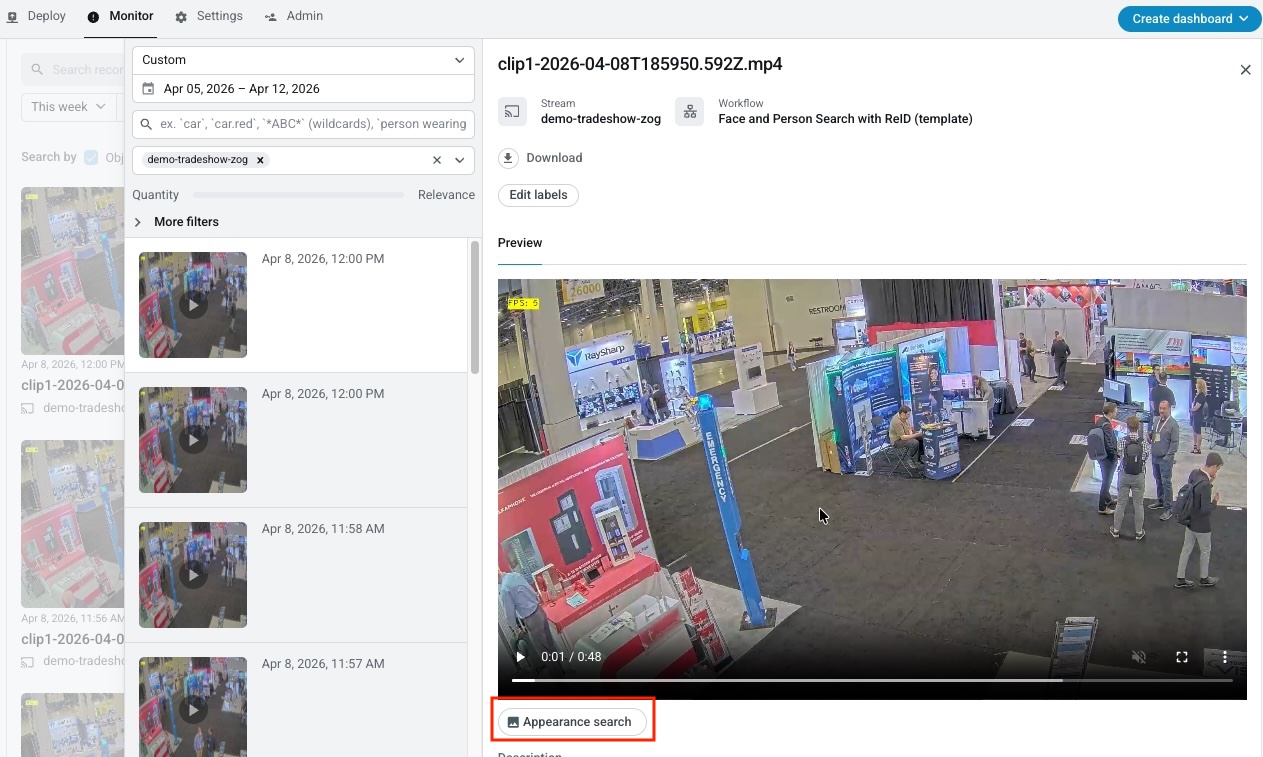Seek on the video progress bar
Viewport: 1263px width, 757px height.
click(872, 681)
